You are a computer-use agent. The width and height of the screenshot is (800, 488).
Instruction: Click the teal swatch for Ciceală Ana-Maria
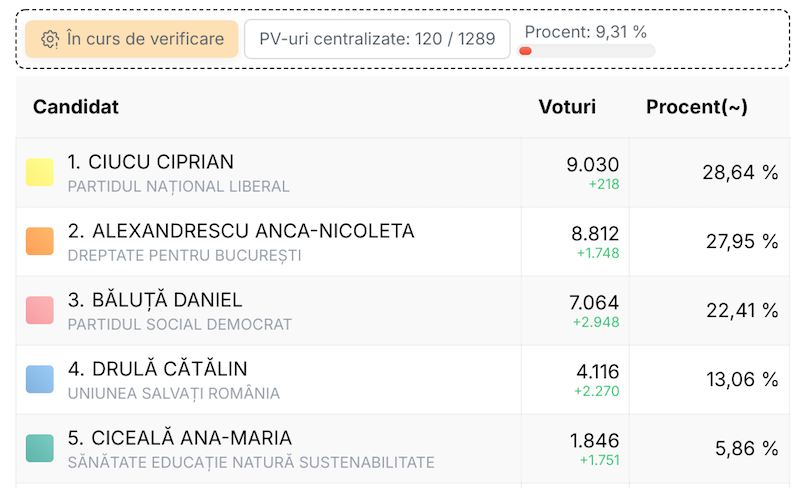[x=39, y=448]
